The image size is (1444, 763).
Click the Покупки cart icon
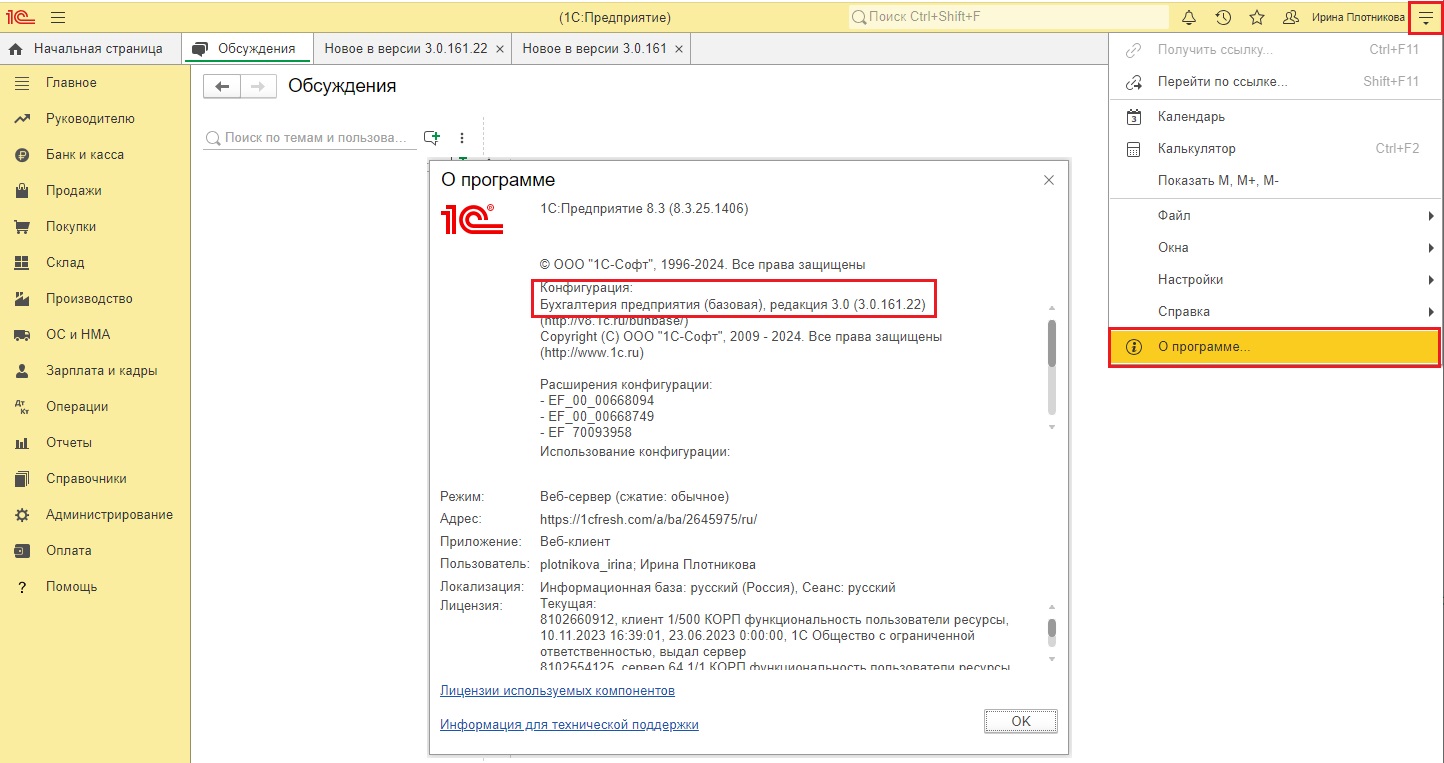click(22, 227)
